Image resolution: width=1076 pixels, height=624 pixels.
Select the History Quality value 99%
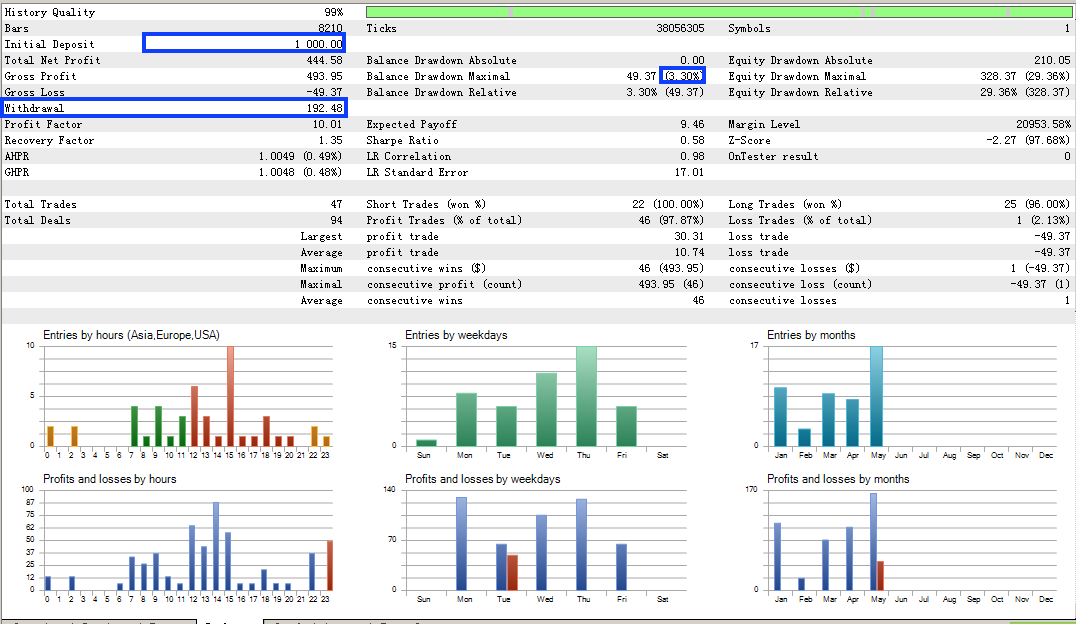[334, 12]
